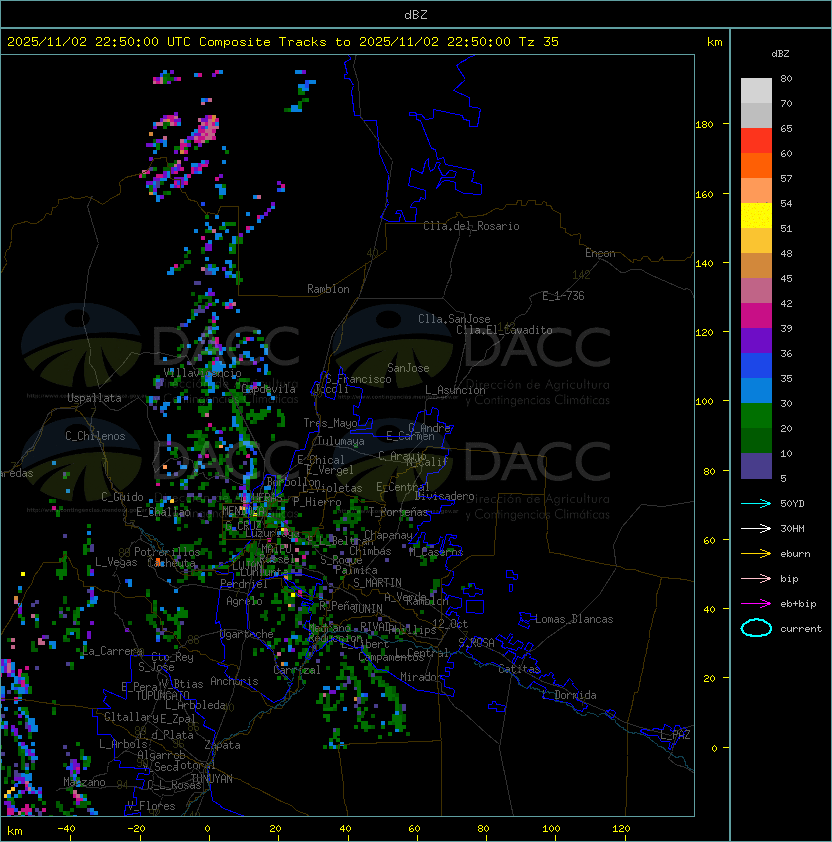This screenshot has width=832, height=842.
Task: Click the magenta eb+bip arrow icon
Action: click(x=756, y=604)
